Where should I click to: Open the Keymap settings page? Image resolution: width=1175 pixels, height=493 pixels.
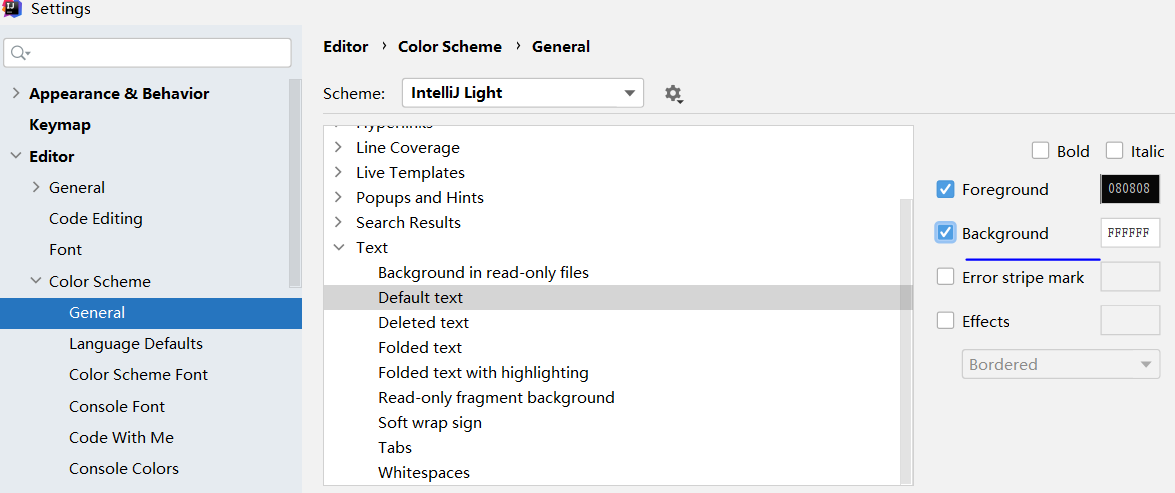click(60, 125)
